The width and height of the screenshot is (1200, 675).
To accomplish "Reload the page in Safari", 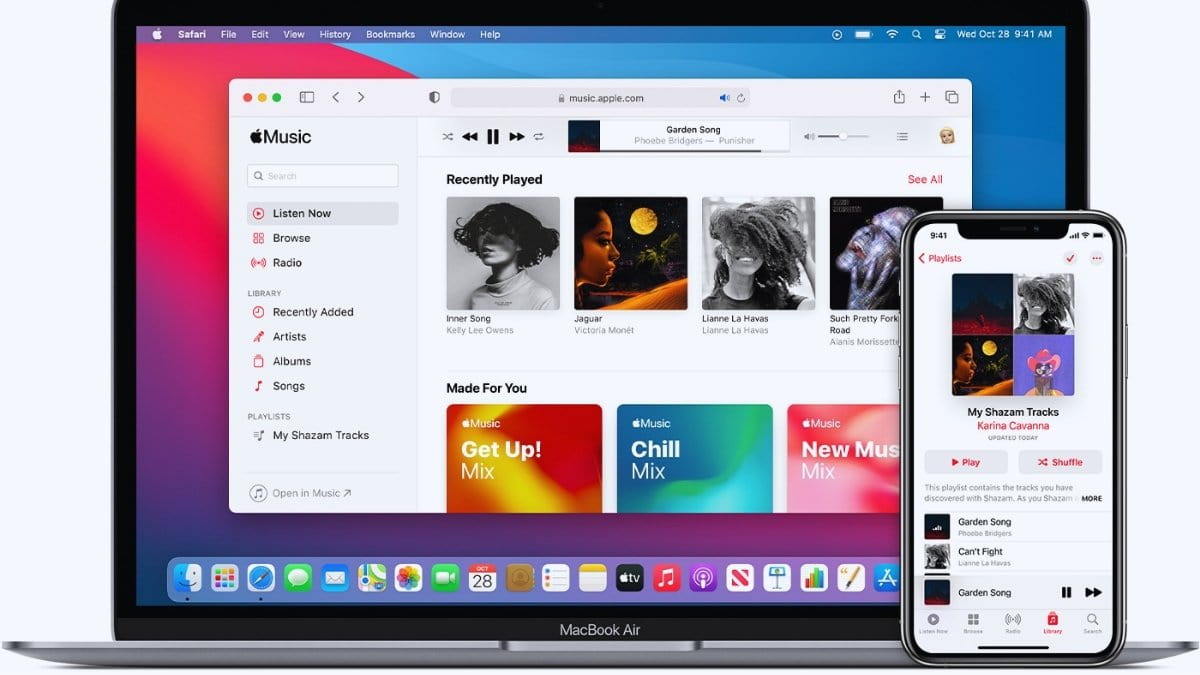I will pos(741,98).
